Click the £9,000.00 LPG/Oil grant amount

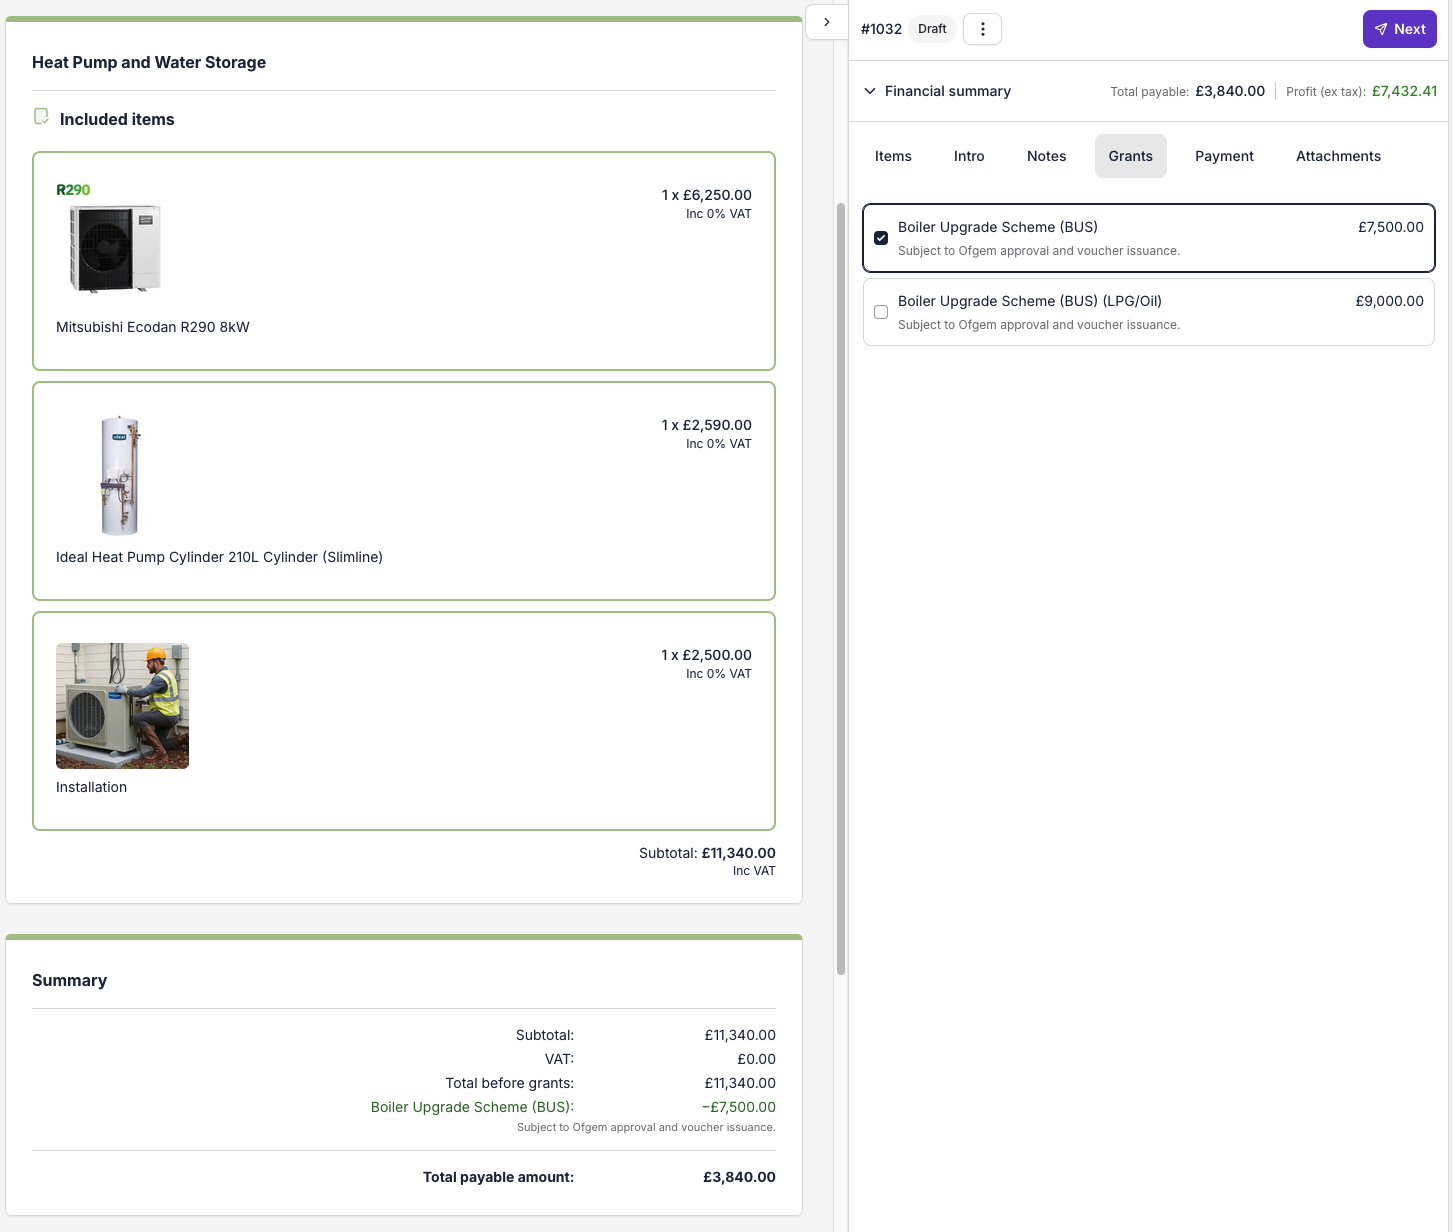coord(1389,301)
